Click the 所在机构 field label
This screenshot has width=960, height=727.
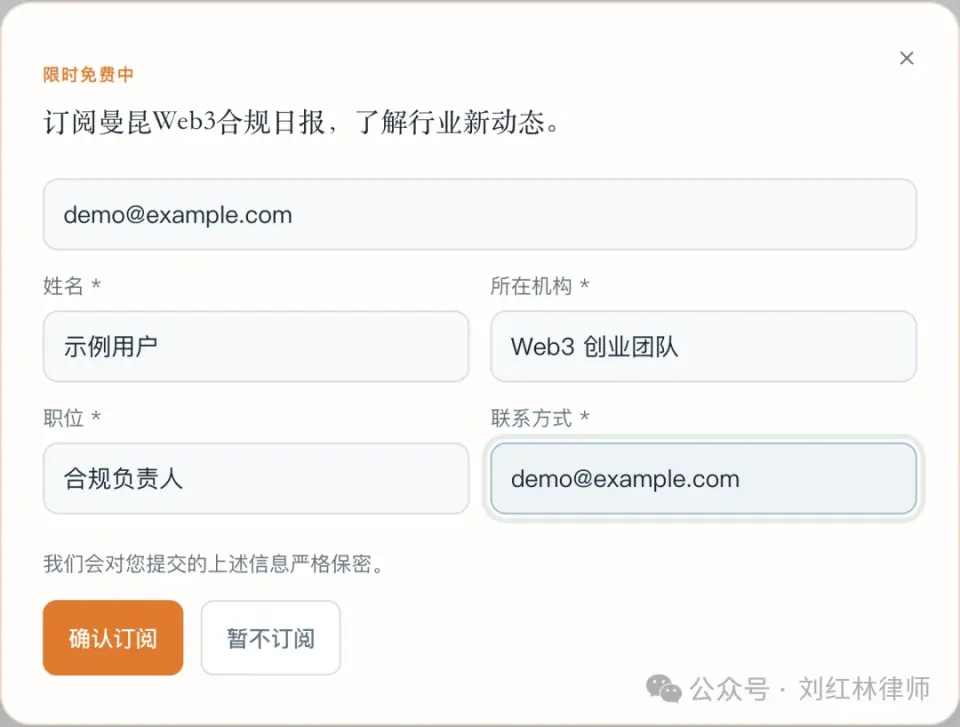click(531, 286)
